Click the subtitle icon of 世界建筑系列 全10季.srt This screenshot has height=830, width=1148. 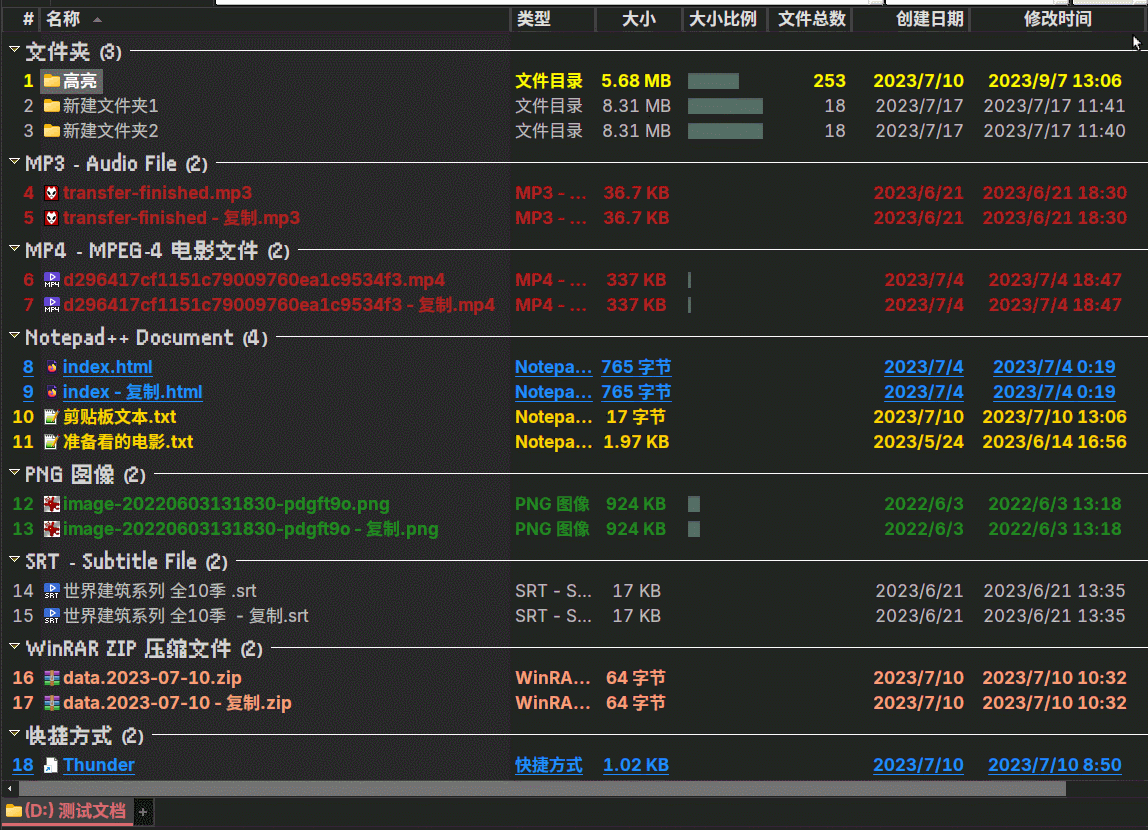(51, 591)
